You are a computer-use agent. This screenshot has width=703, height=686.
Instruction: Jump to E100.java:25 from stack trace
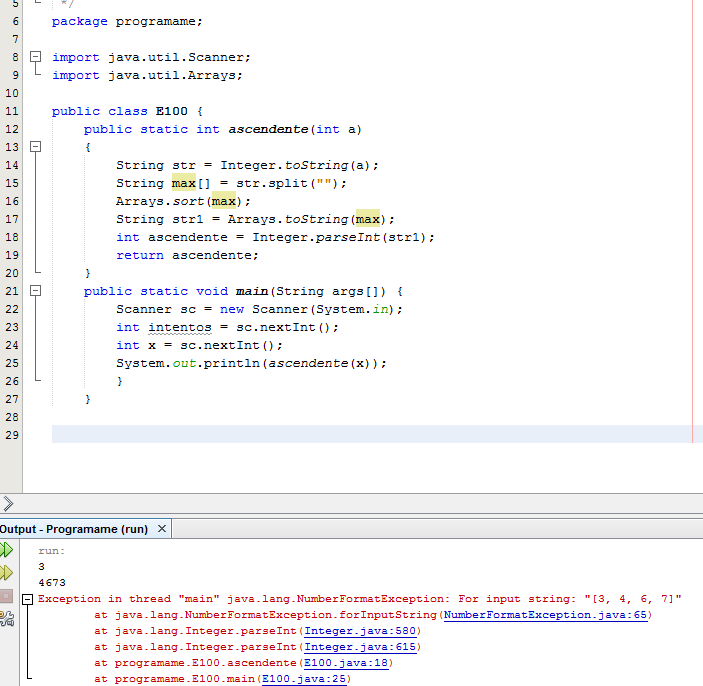click(306, 679)
